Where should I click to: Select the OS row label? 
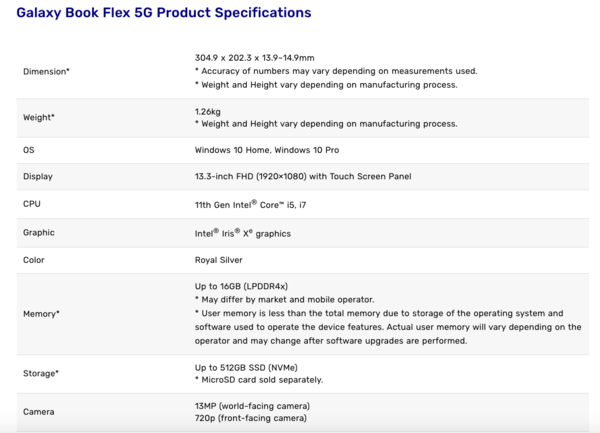29,149
